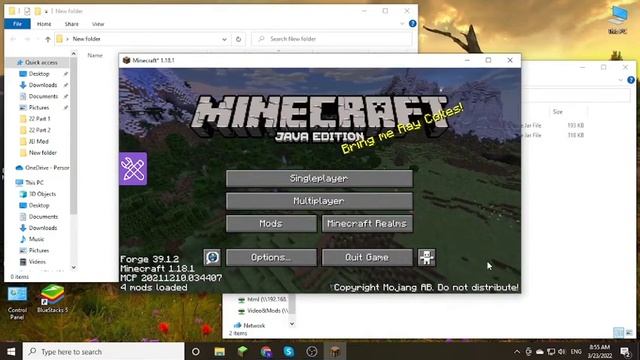The image size is (640, 360).
Task: Click the Minecraft window title icon
Action: pos(127,60)
